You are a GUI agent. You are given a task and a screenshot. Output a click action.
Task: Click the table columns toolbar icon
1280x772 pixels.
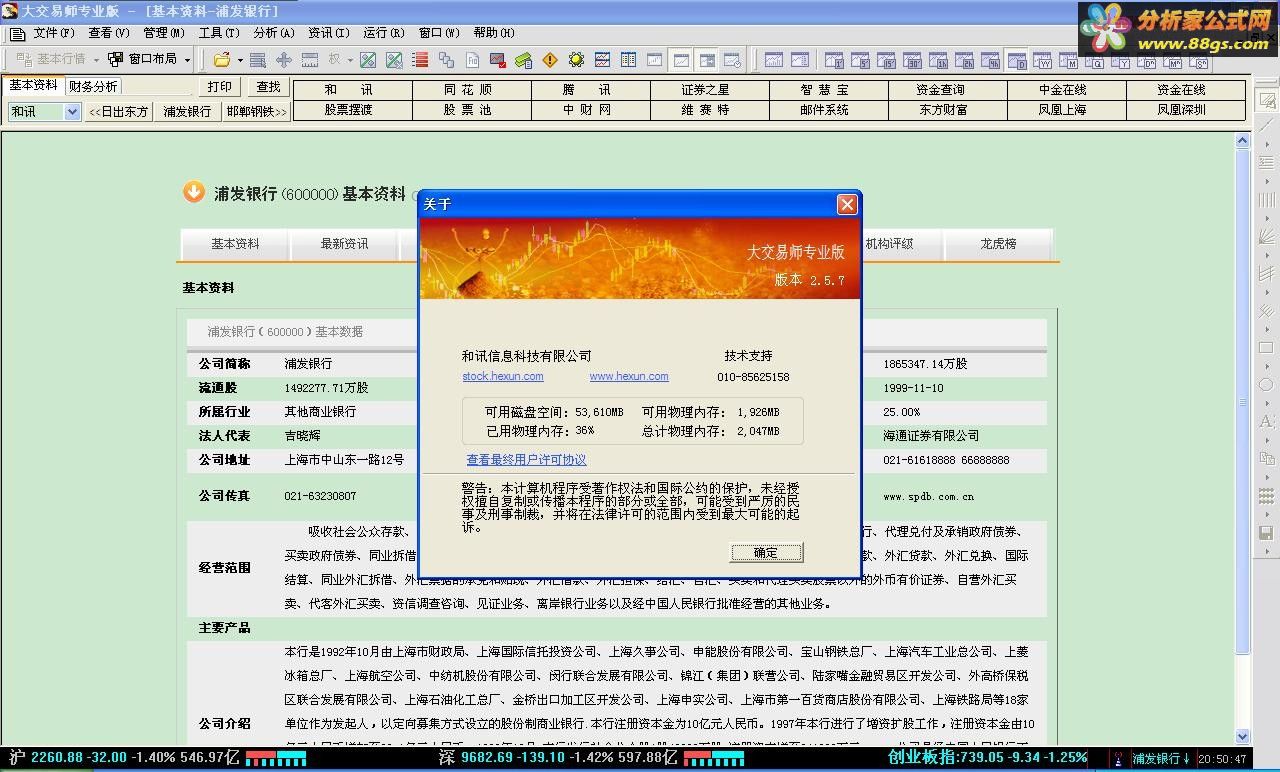(x=628, y=60)
